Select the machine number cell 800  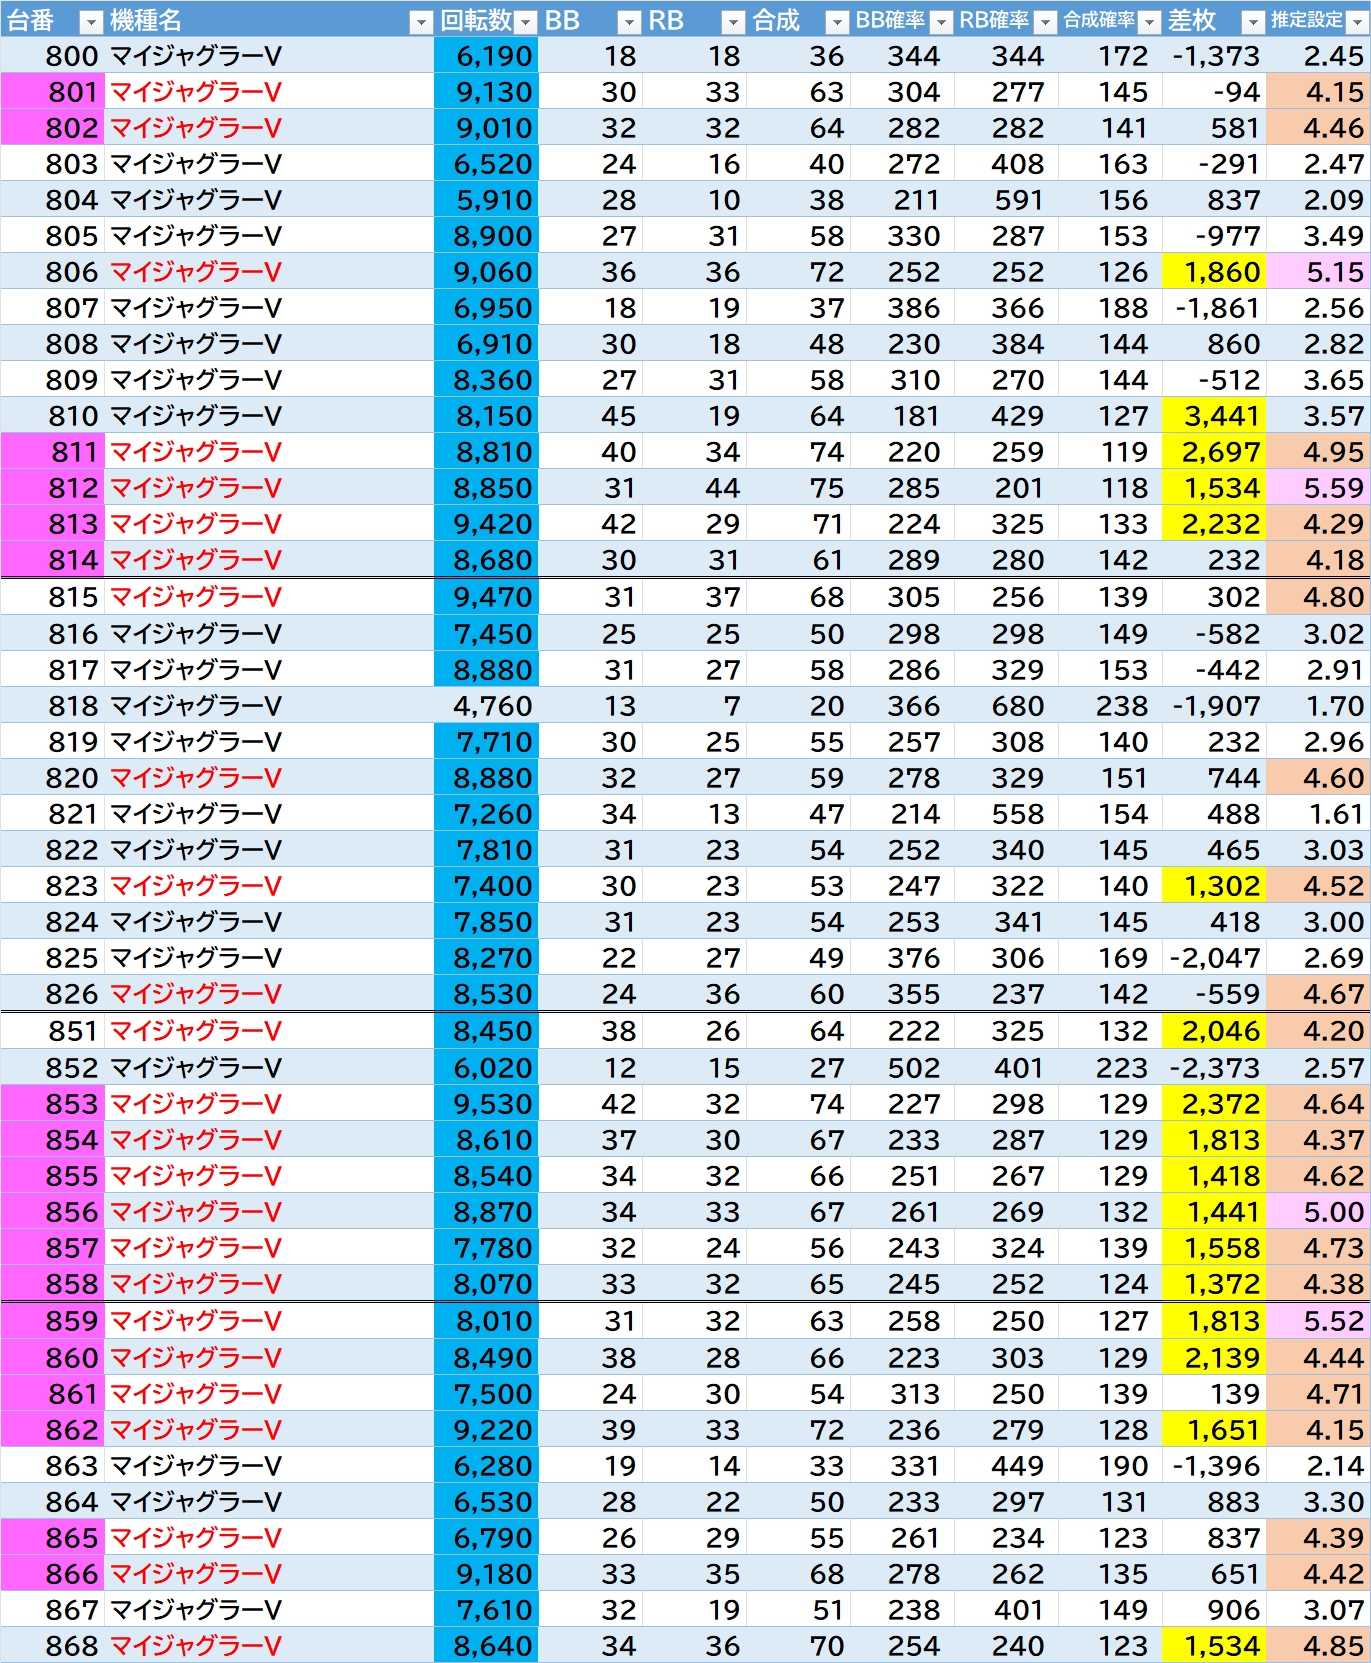(x=52, y=56)
